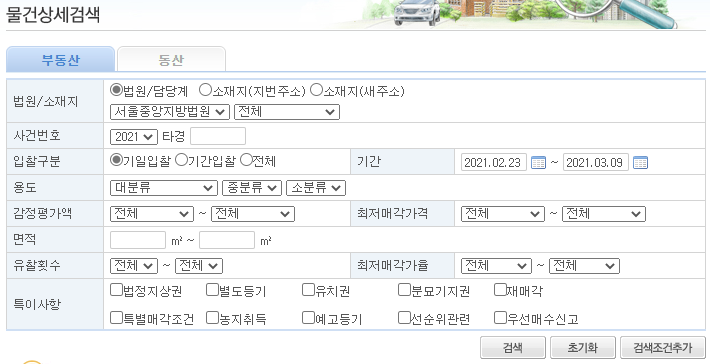Open the 유찰횟수 minimum dropdown
The image size is (710, 364).
(134, 266)
